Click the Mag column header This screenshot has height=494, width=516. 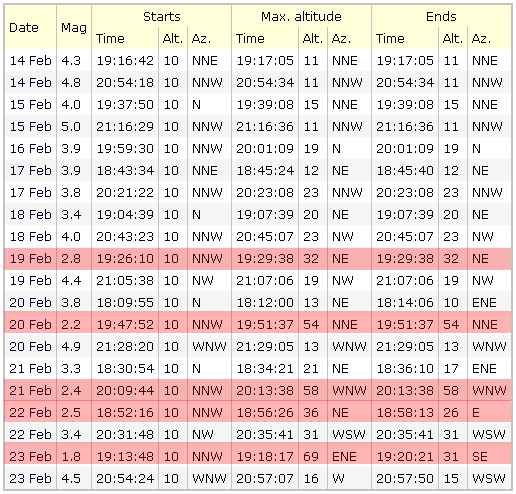74,28
